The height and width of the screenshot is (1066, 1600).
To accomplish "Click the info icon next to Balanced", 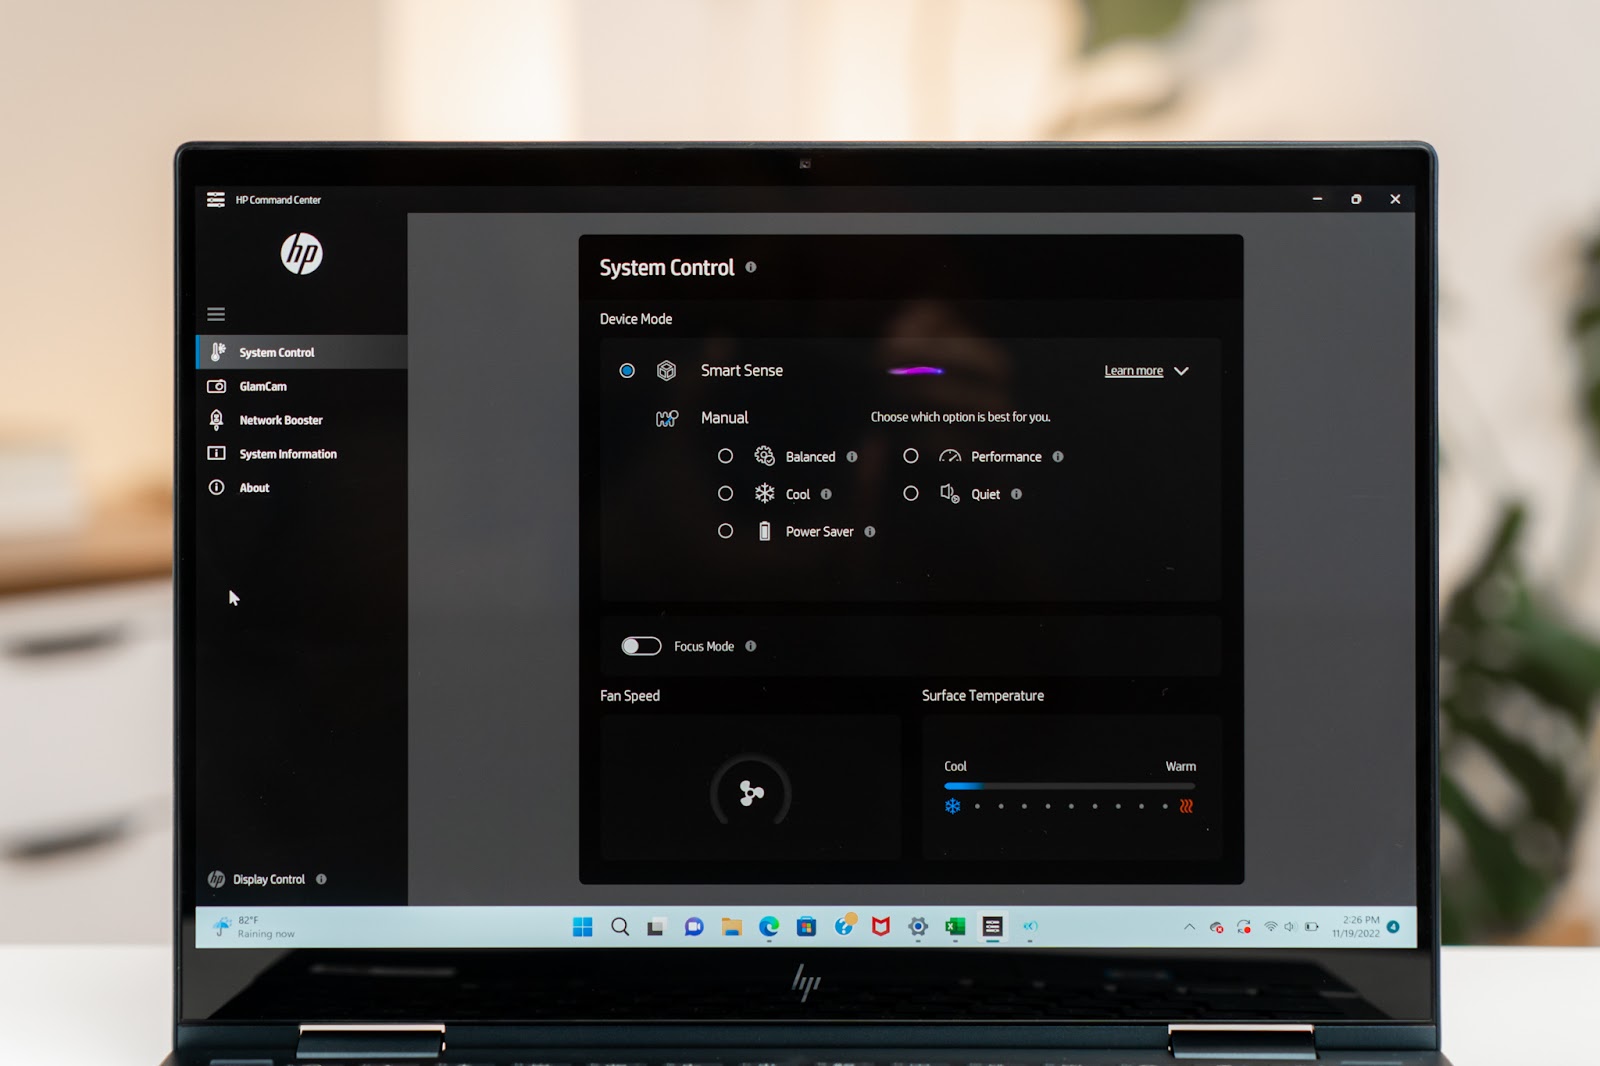I will pyautogui.click(x=852, y=457).
